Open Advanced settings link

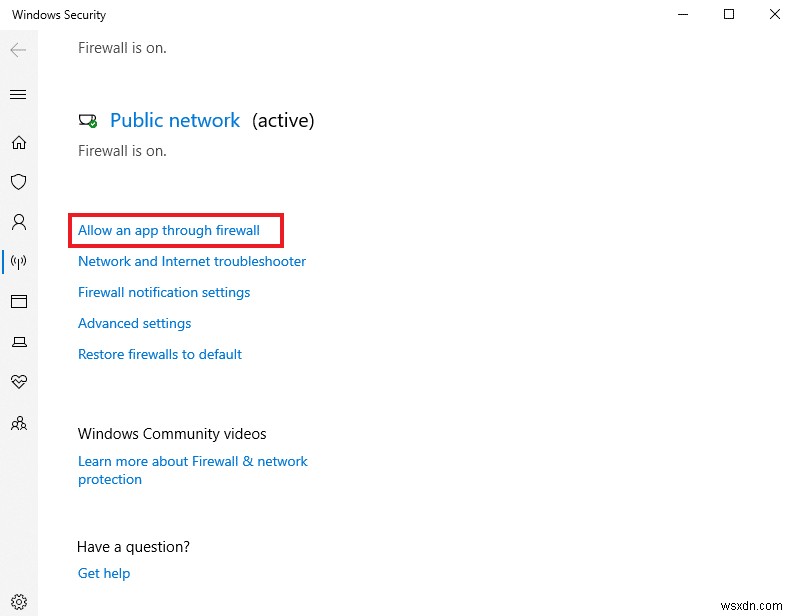pos(135,323)
